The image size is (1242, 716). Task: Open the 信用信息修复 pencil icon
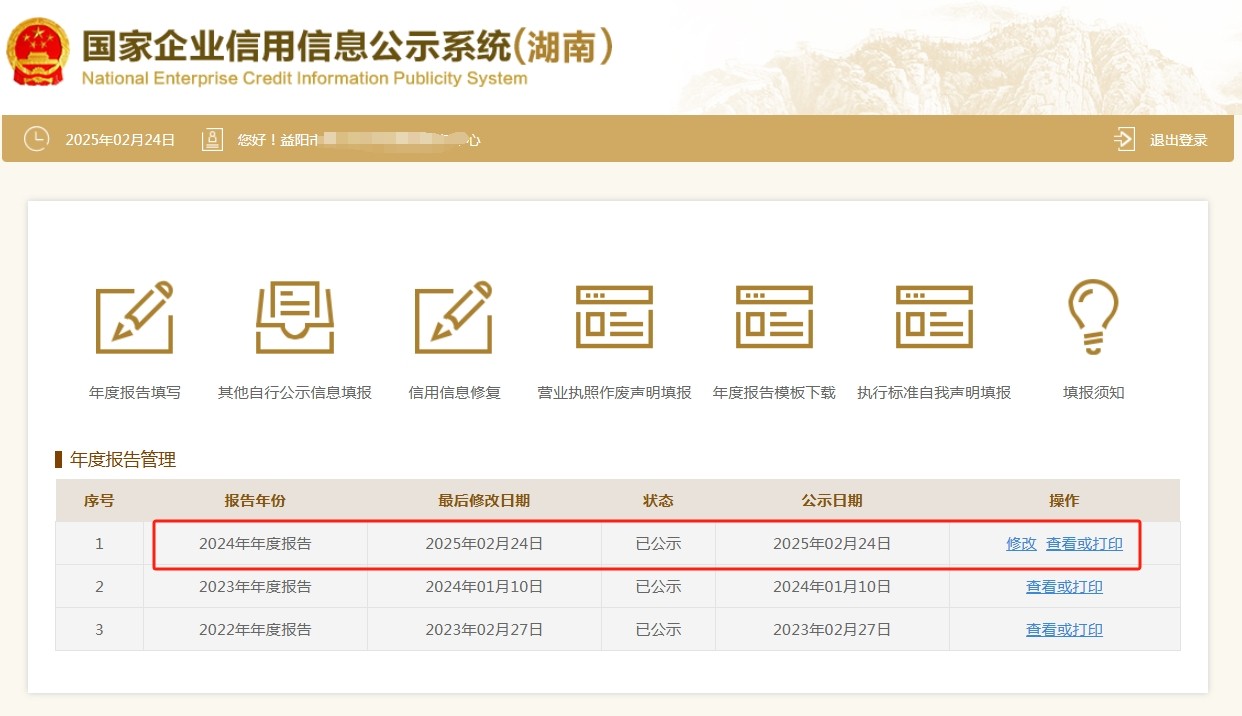click(454, 318)
